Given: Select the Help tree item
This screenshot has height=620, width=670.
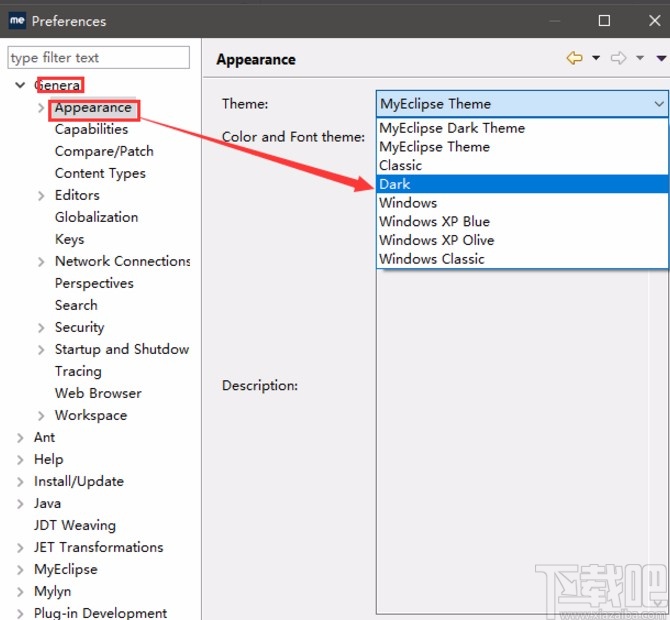Looking at the screenshot, I should point(49,460).
